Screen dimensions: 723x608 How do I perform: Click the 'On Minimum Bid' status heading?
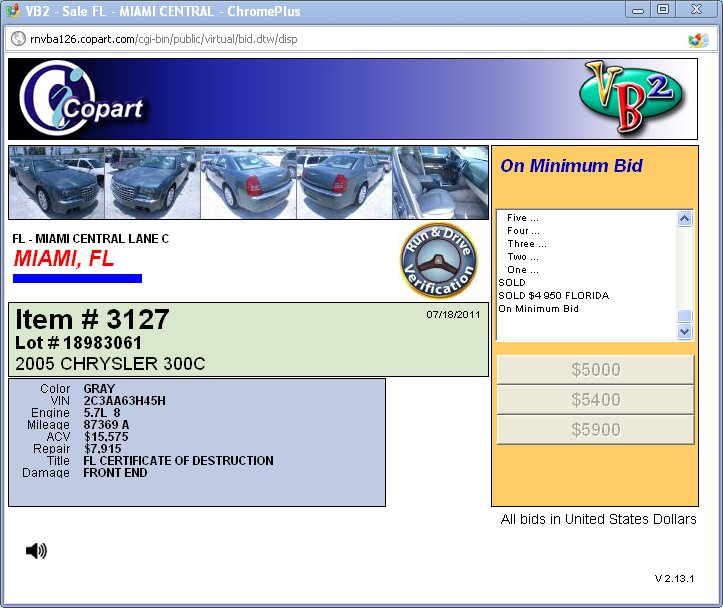571,165
